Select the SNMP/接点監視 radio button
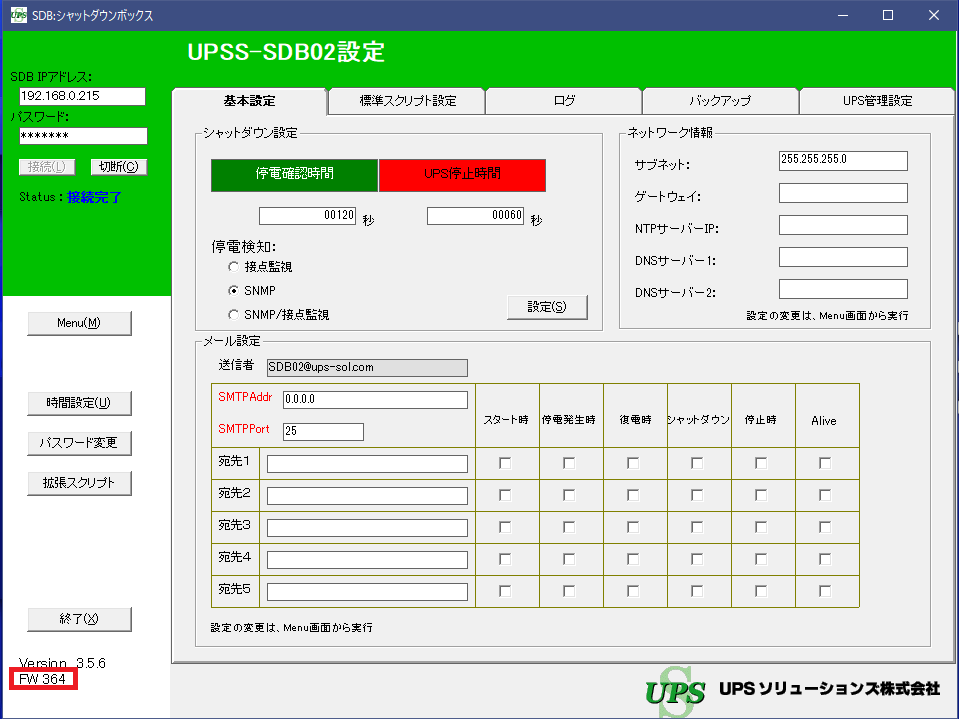 pyautogui.click(x=233, y=314)
